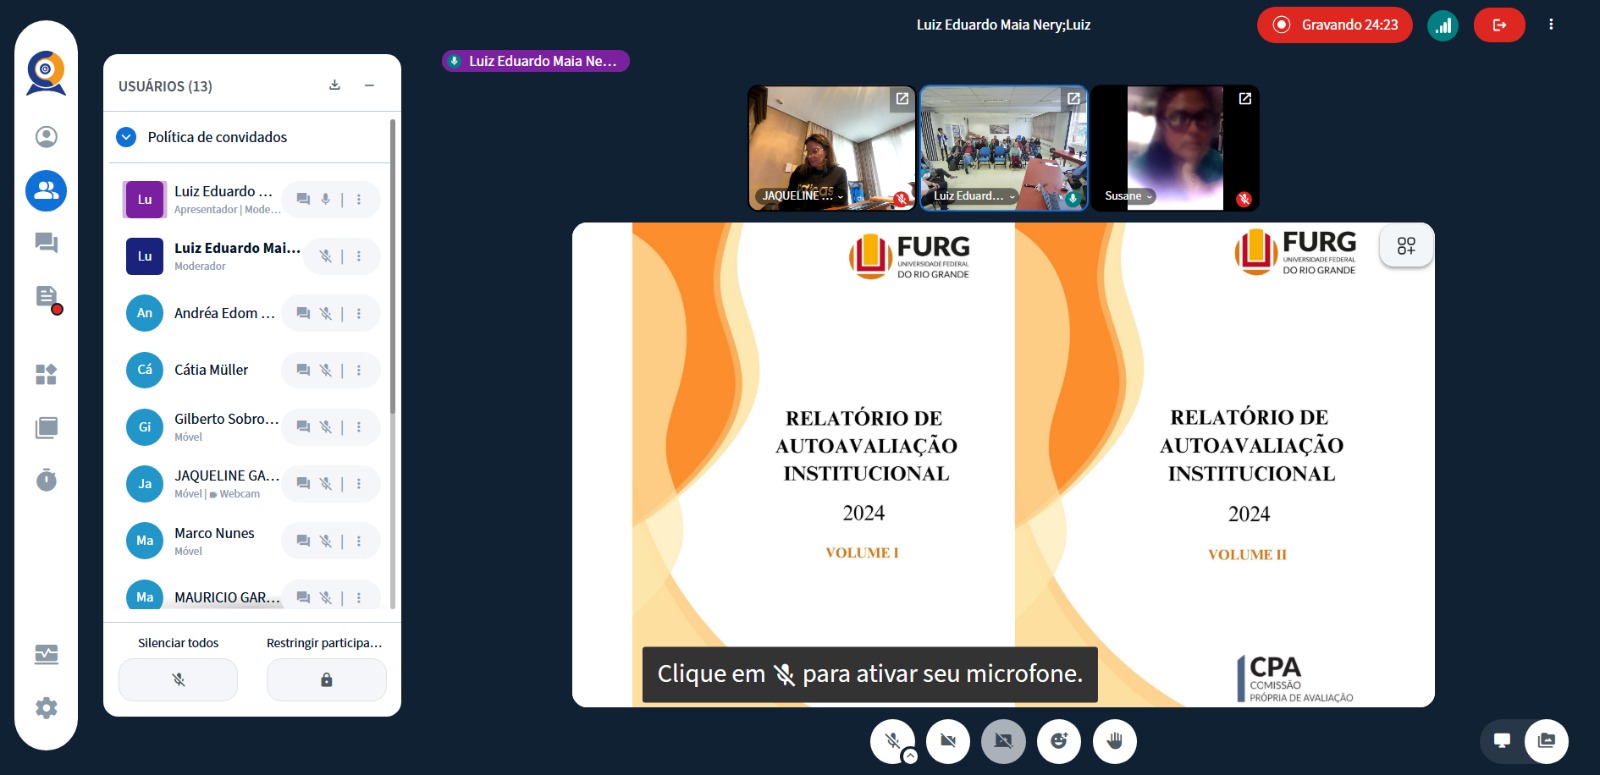Image resolution: width=1600 pixels, height=775 pixels.
Task: Open the timer stopwatch icon
Action: (46, 481)
